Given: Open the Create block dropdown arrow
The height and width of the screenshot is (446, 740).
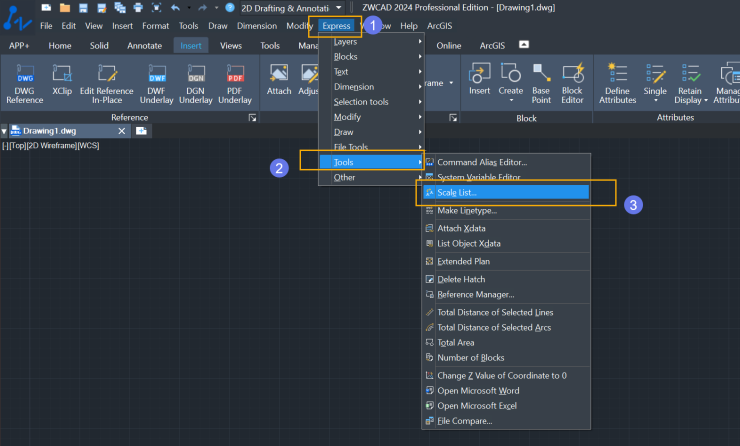Looking at the screenshot, I should [511, 100].
